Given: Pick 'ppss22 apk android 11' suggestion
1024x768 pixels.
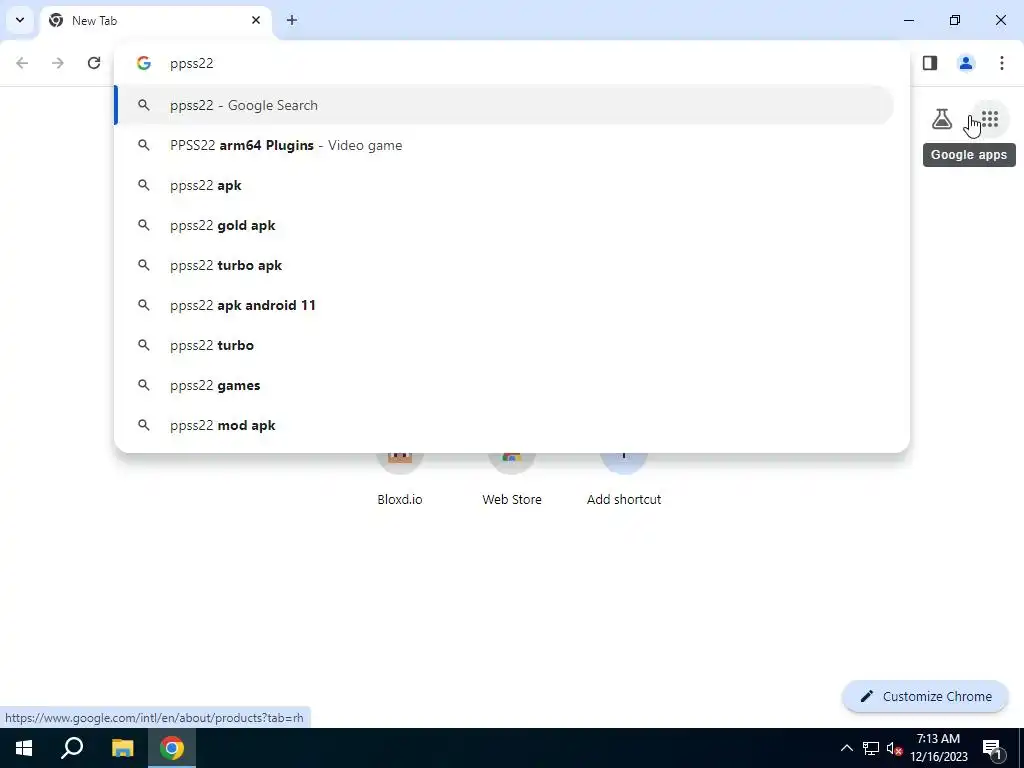Looking at the screenshot, I should 504,305.
